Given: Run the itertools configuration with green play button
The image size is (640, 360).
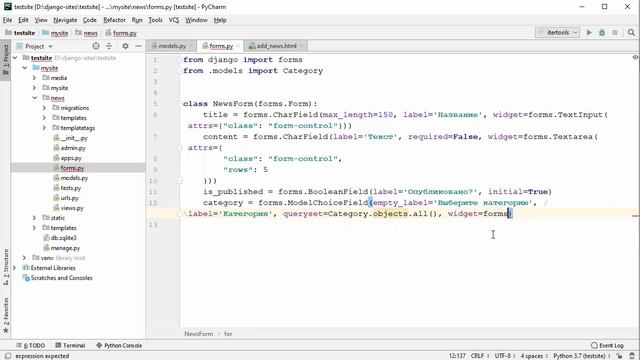Looking at the screenshot, I should (589, 33).
